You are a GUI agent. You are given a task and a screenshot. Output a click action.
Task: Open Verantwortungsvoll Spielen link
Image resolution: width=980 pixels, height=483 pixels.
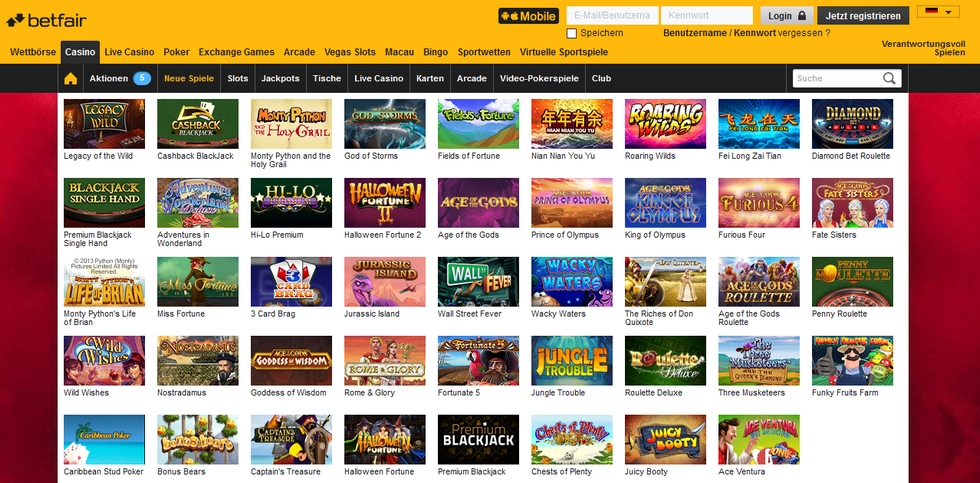click(923, 48)
